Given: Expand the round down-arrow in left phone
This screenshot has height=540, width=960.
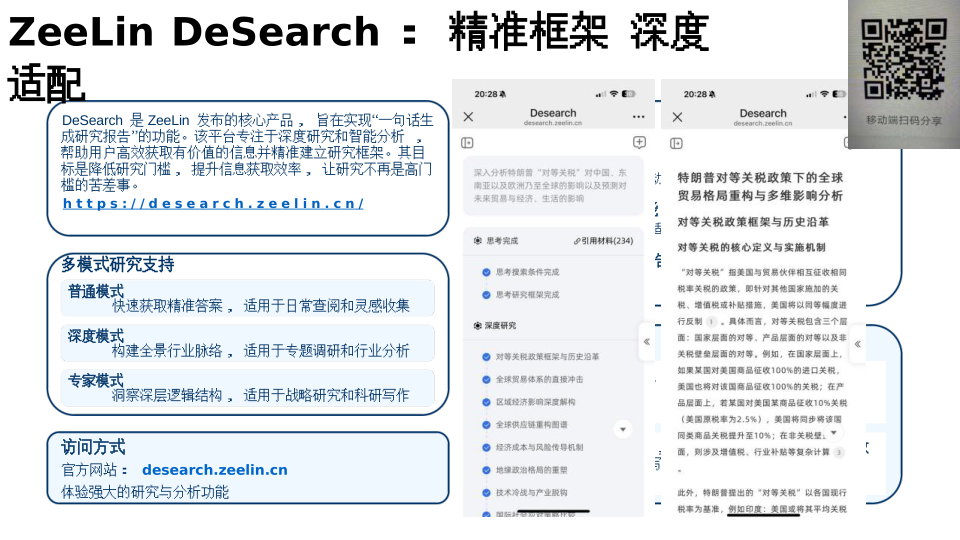Looking at the screenshot, I should [x=623, y=429].
